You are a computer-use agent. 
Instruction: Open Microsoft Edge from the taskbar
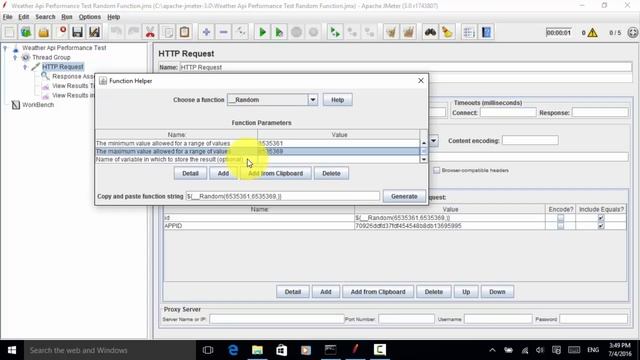coord(233,350)
